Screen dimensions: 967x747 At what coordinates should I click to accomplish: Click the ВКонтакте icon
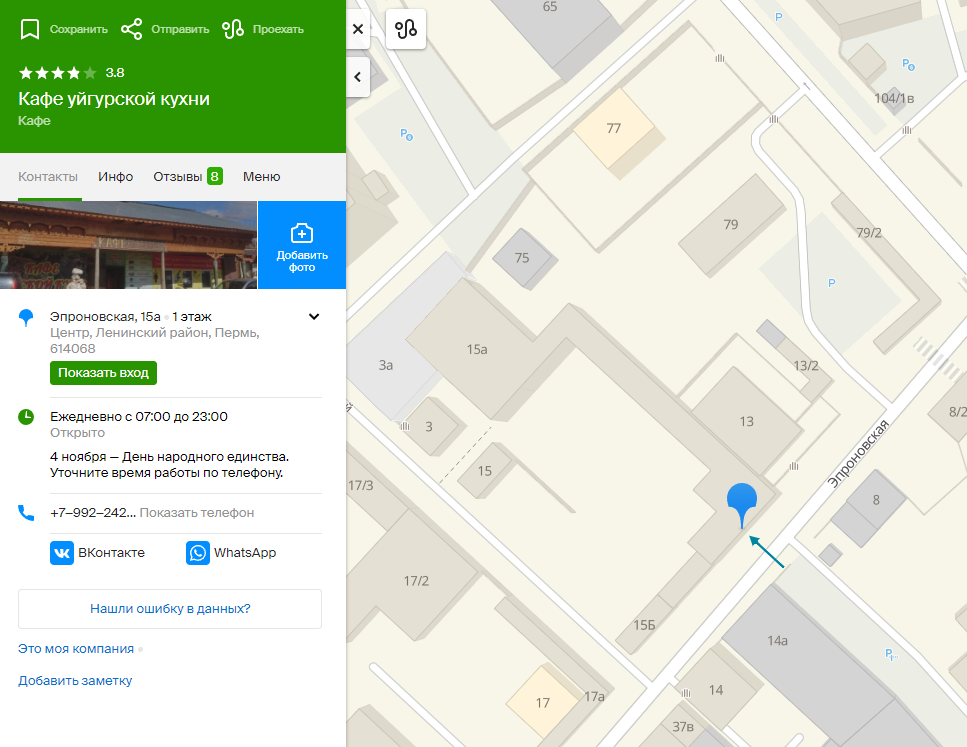point(62,553)
